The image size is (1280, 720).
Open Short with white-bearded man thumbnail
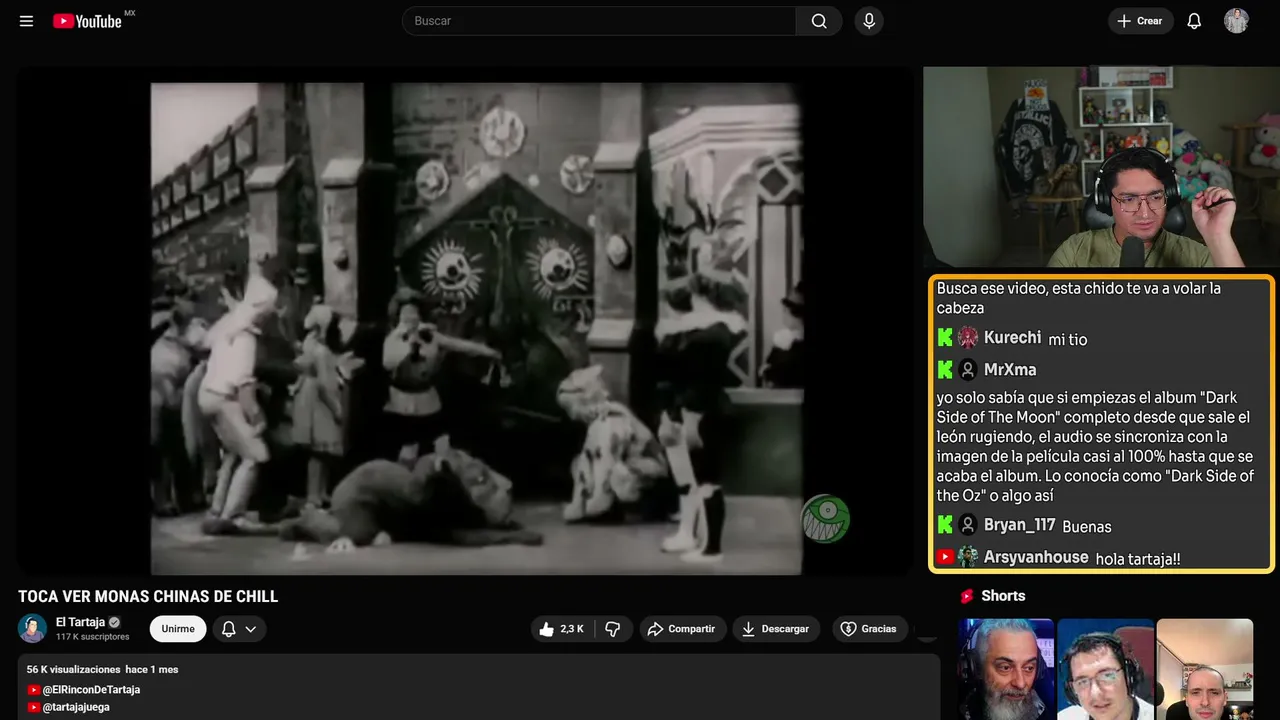click(x=1005, y=669)
